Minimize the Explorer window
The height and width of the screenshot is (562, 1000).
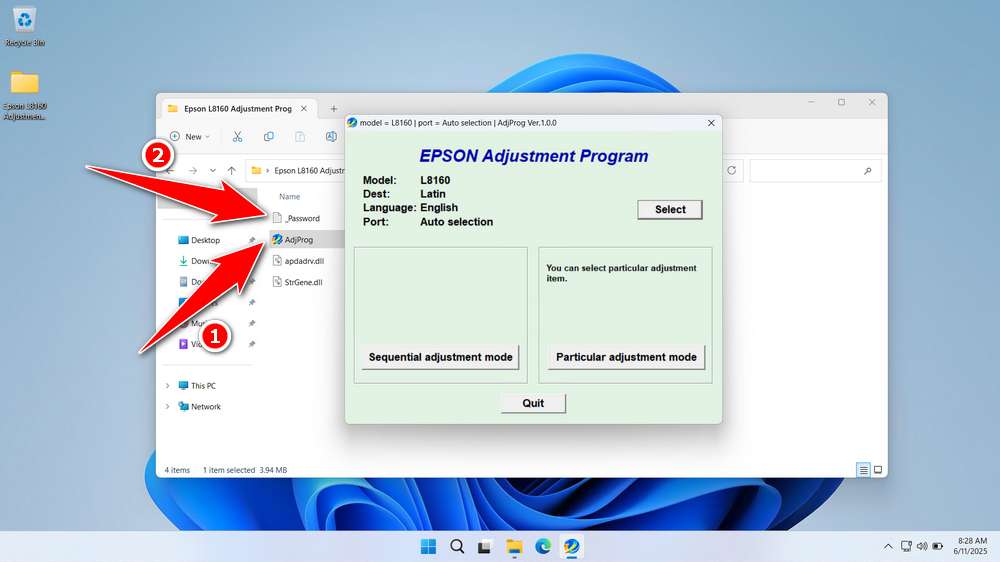(x=811, y=102)
